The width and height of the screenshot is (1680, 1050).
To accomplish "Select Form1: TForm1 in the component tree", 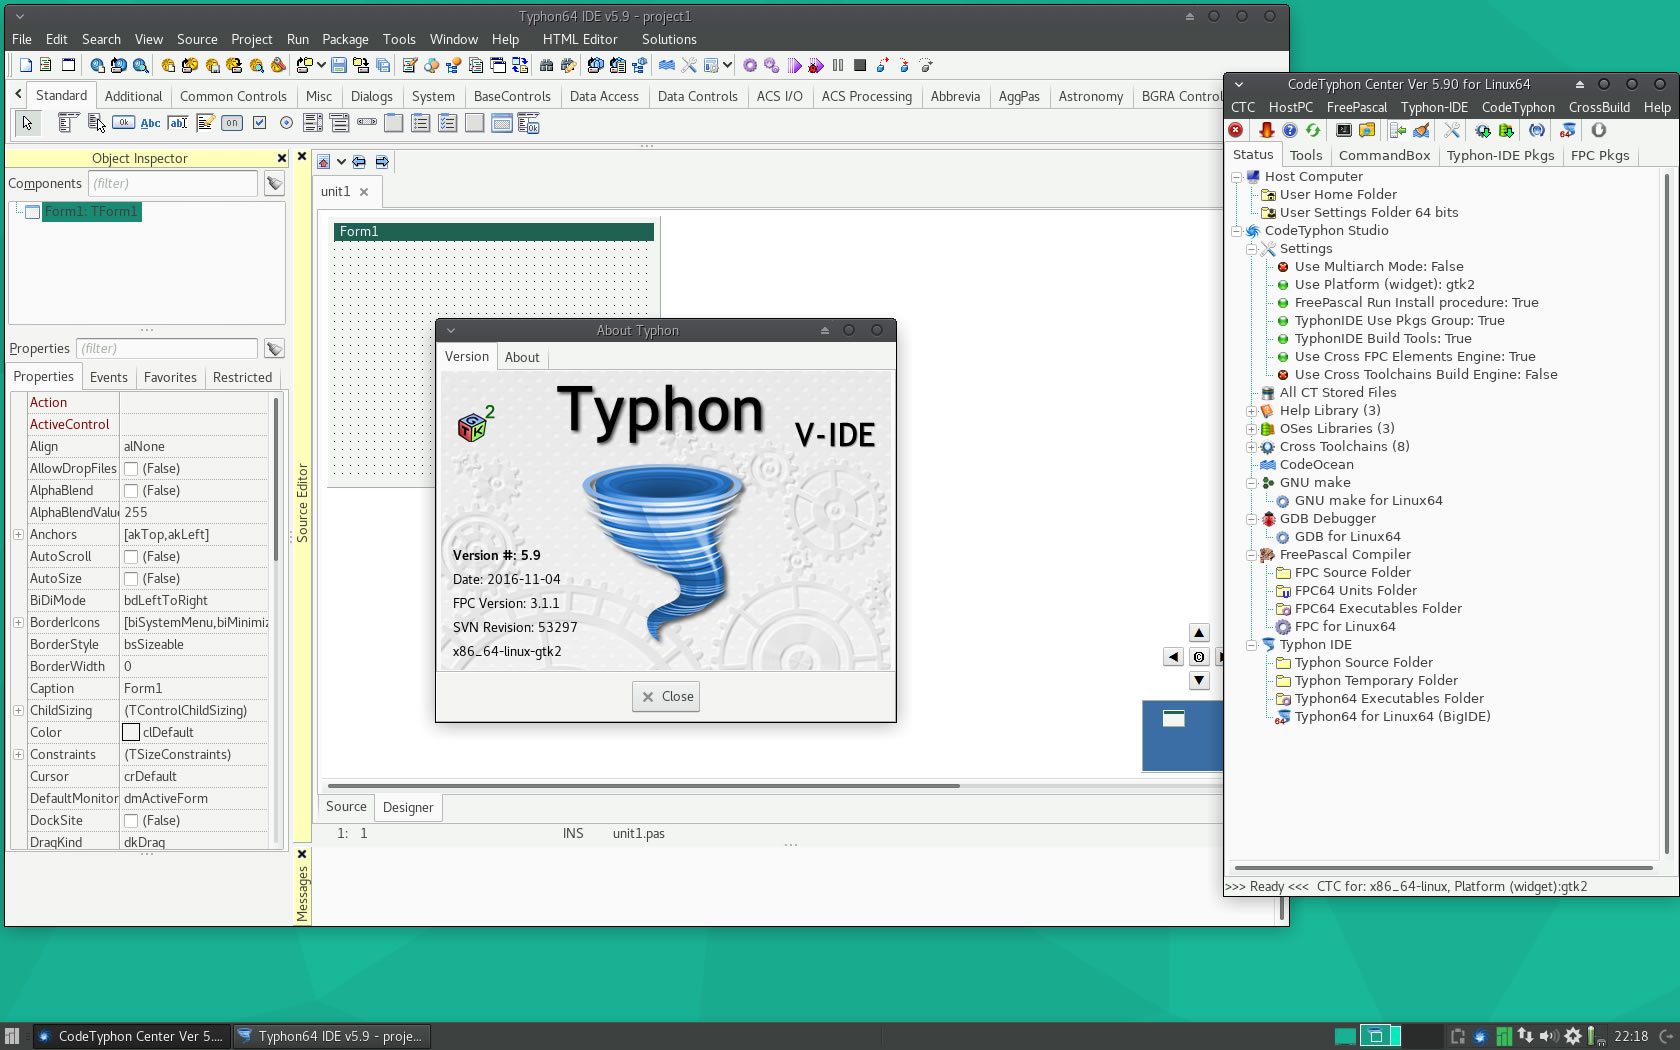I will point(90,212).
